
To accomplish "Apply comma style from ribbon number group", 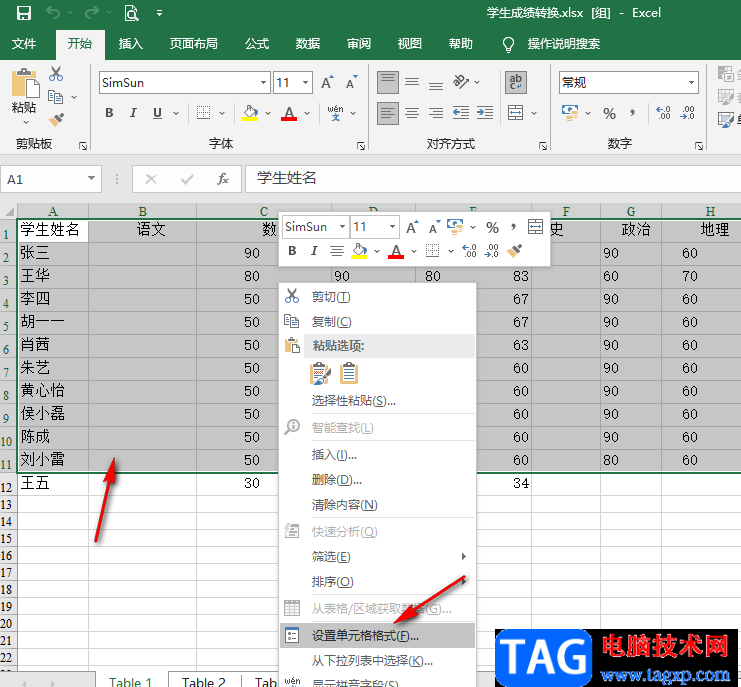I will coord(632,113).
